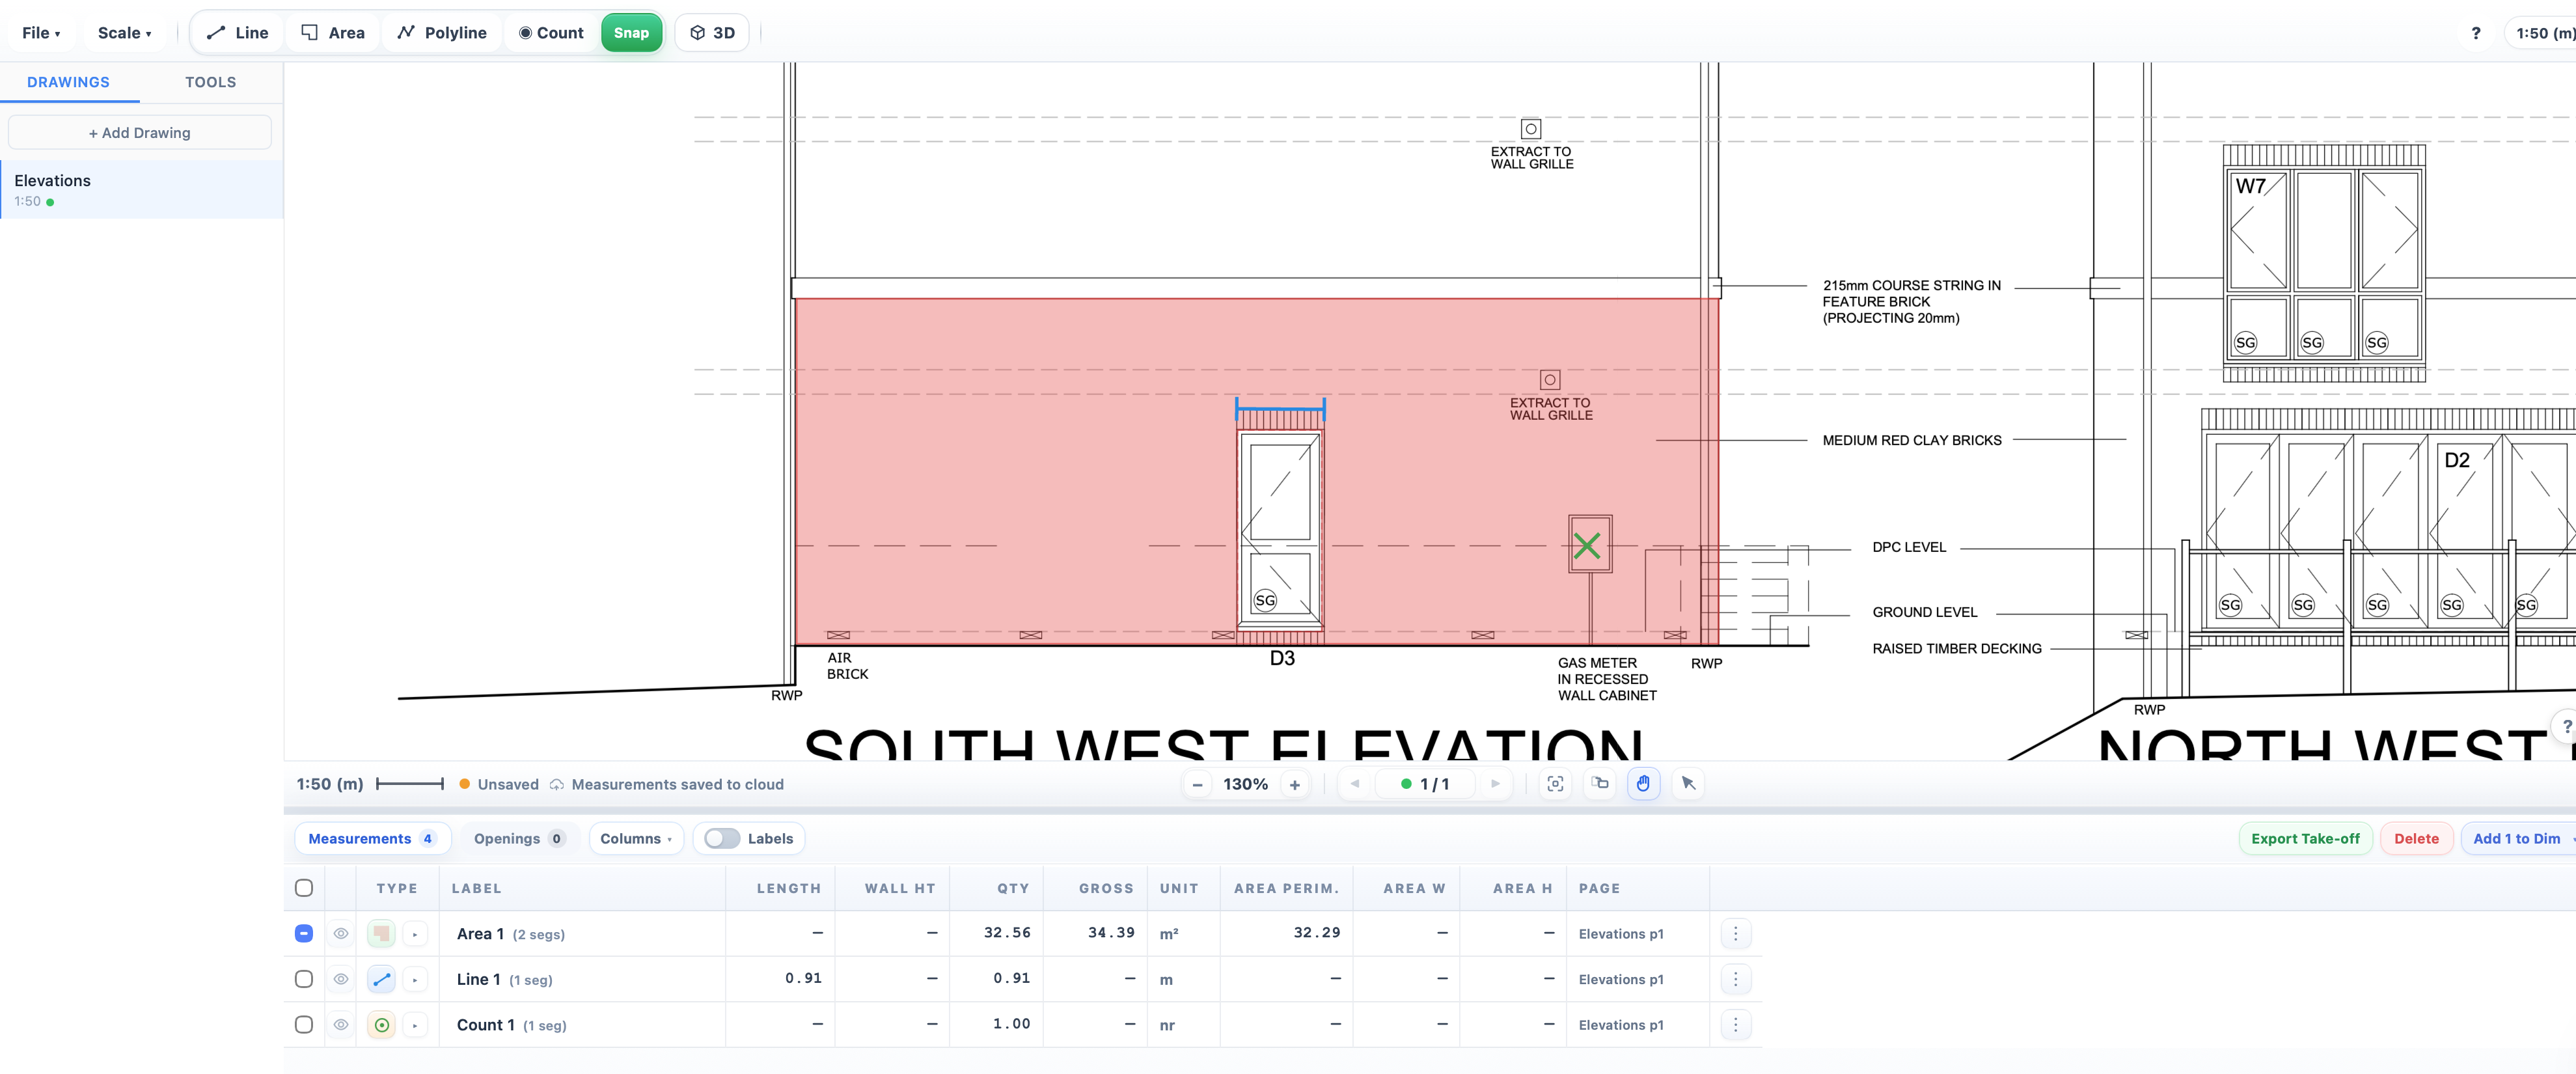
Task: Open the File menu
Action: pyautogui.click(x=40, y=32)
